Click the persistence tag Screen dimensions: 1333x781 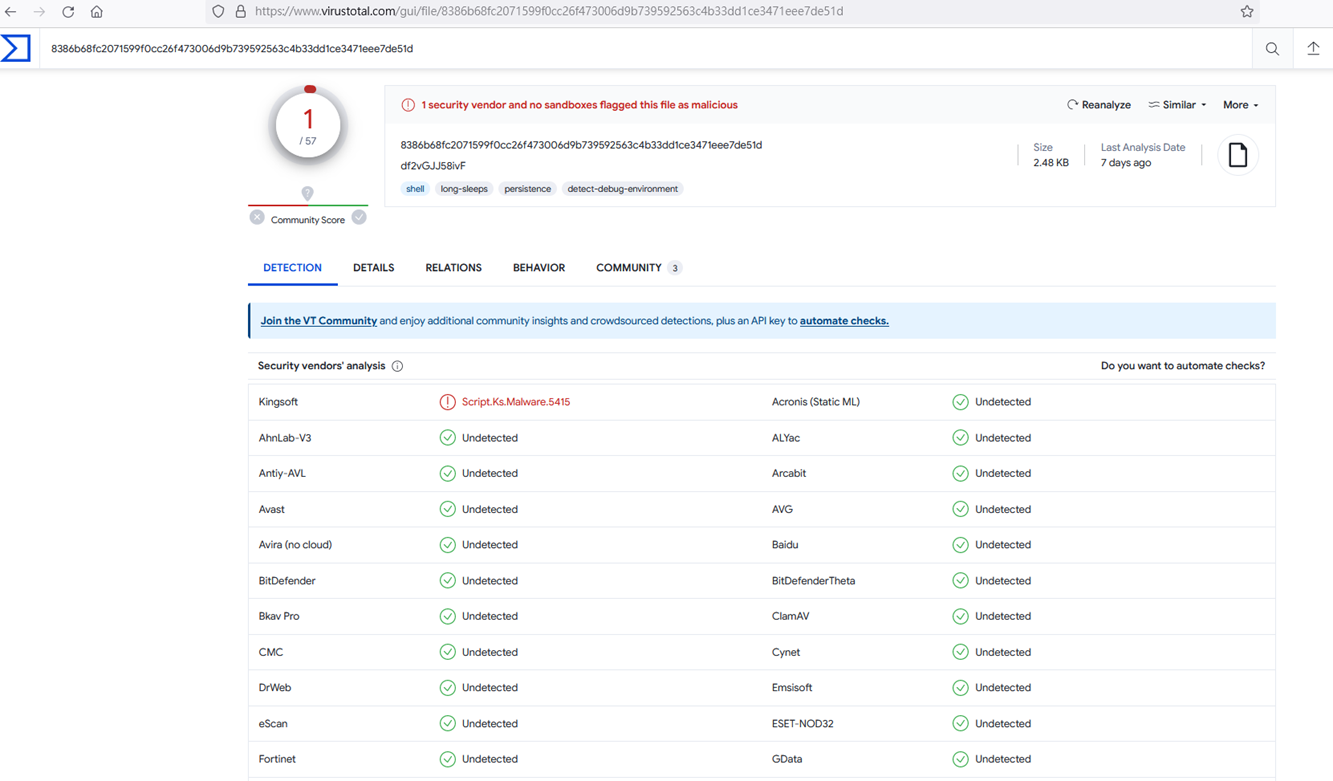pos(527,189)
